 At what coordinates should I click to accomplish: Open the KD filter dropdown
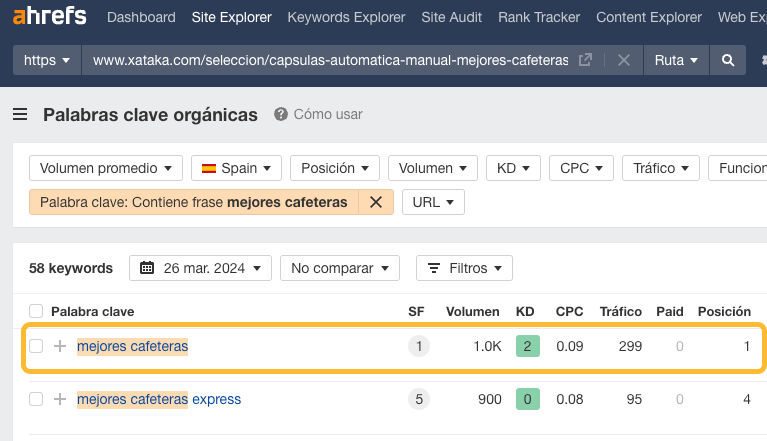(513, 168)
